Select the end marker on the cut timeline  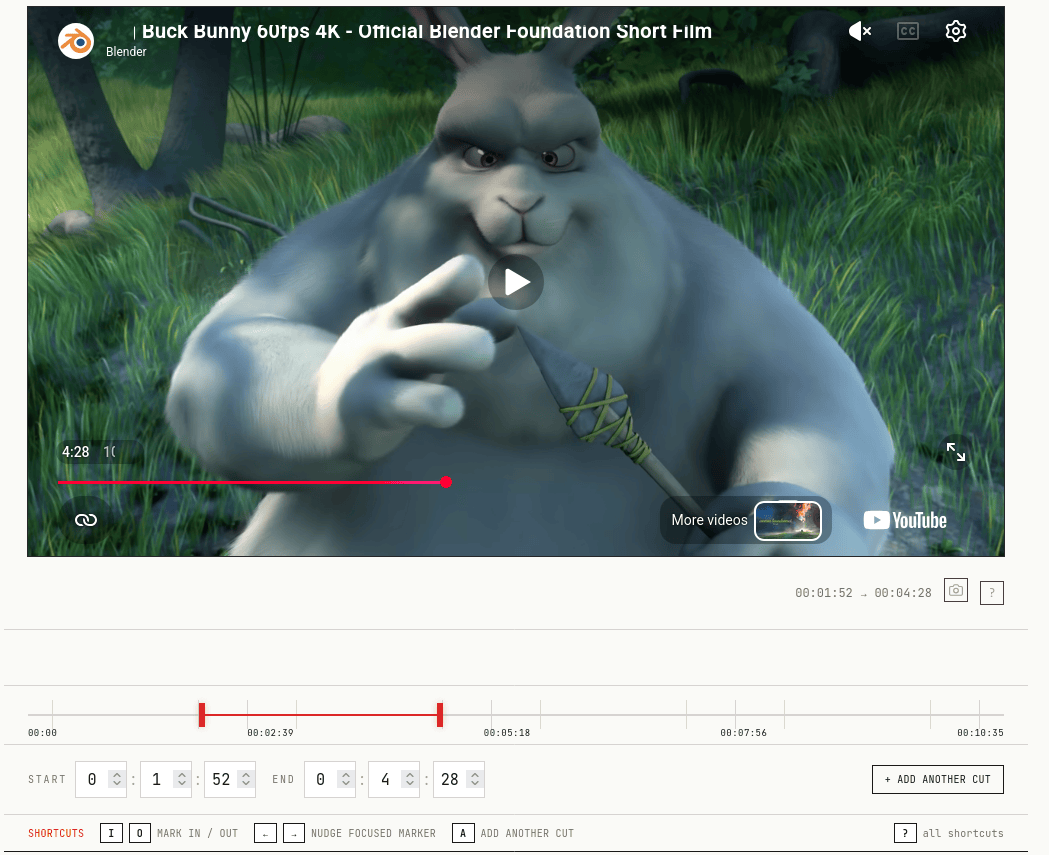tap(440, 715)
